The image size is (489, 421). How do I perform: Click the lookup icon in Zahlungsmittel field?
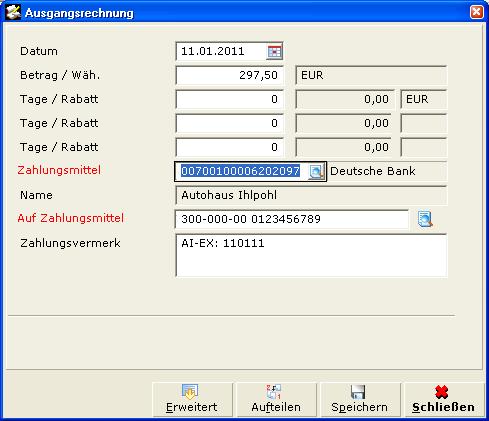click(x=316, y=172)
